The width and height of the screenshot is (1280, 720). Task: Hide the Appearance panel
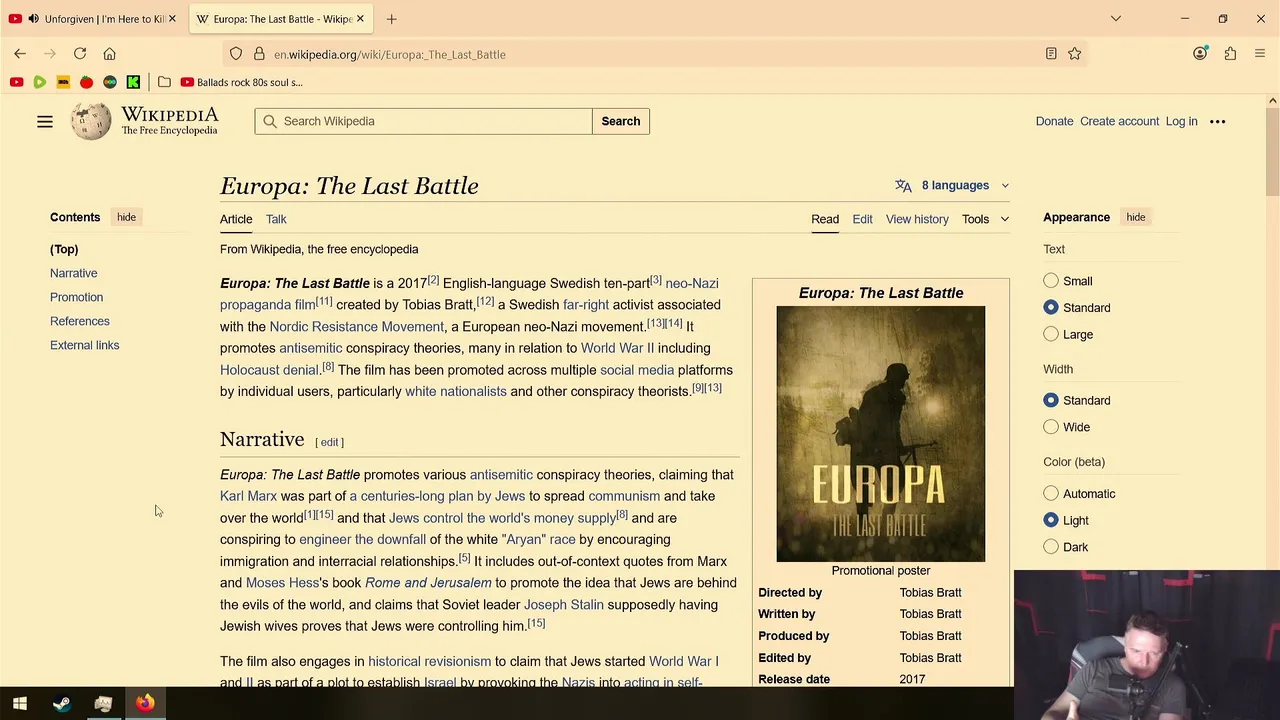click(1136, 217)
